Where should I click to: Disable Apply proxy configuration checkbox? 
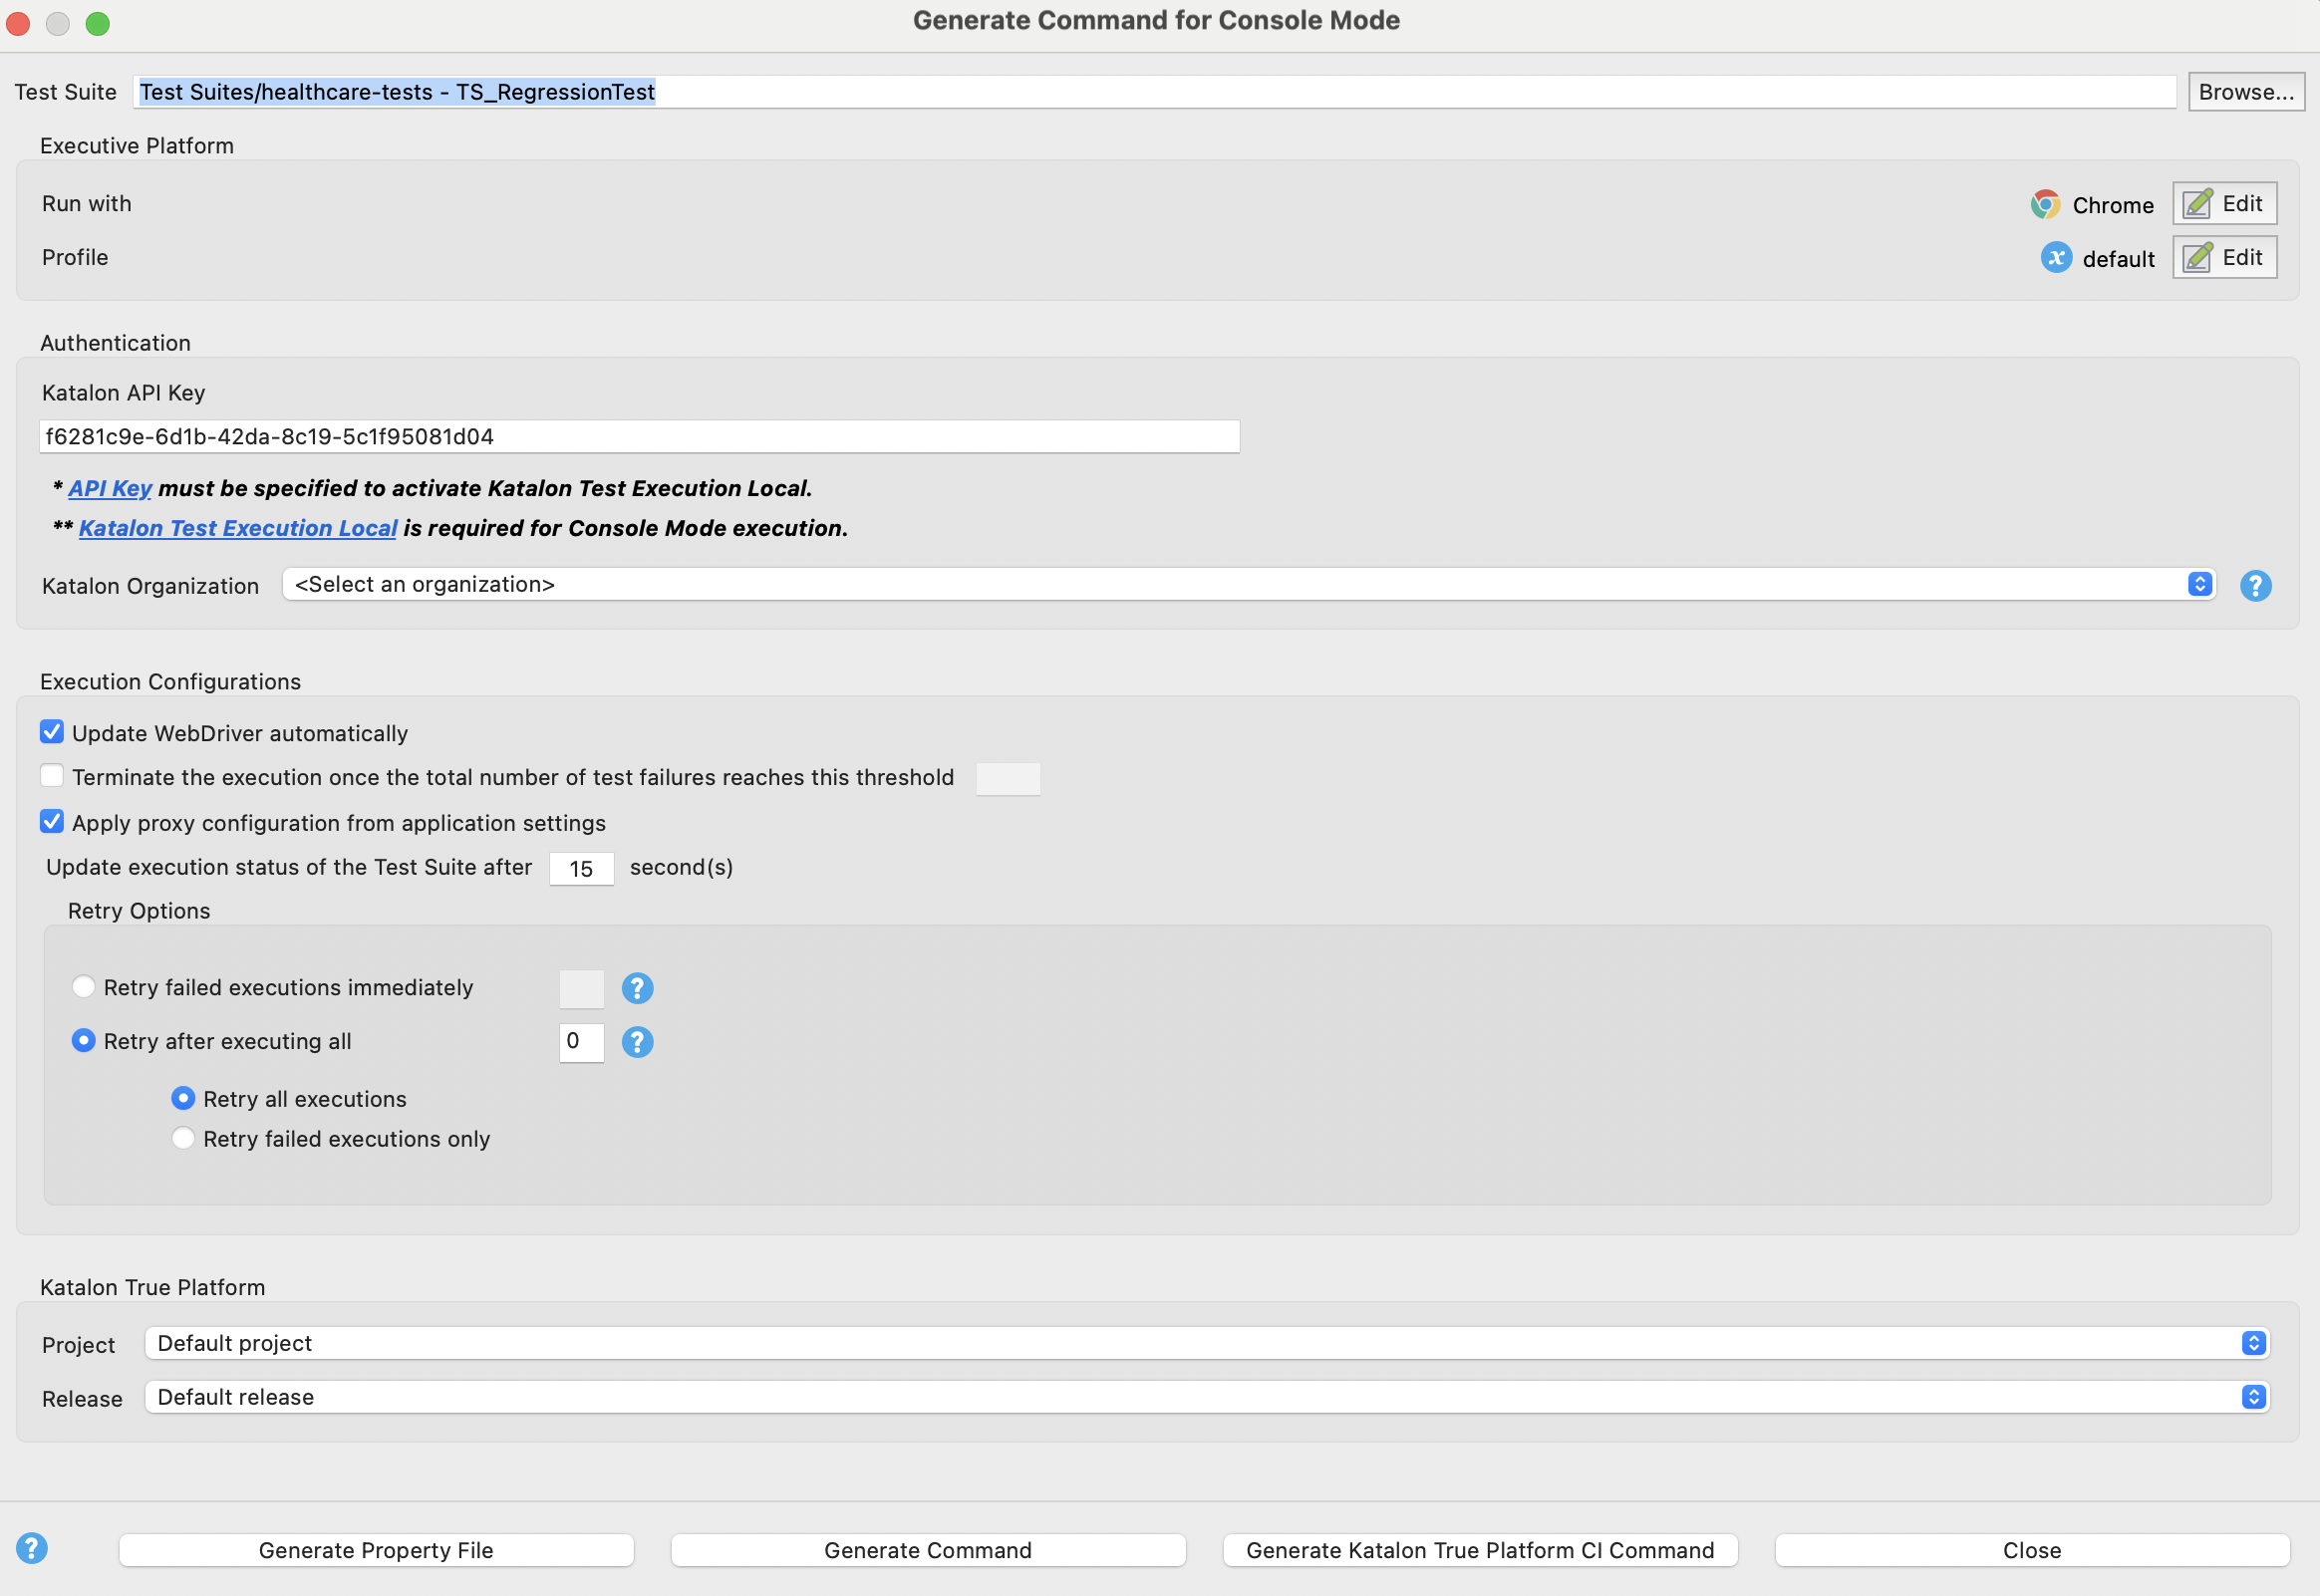tap(52, 822)
